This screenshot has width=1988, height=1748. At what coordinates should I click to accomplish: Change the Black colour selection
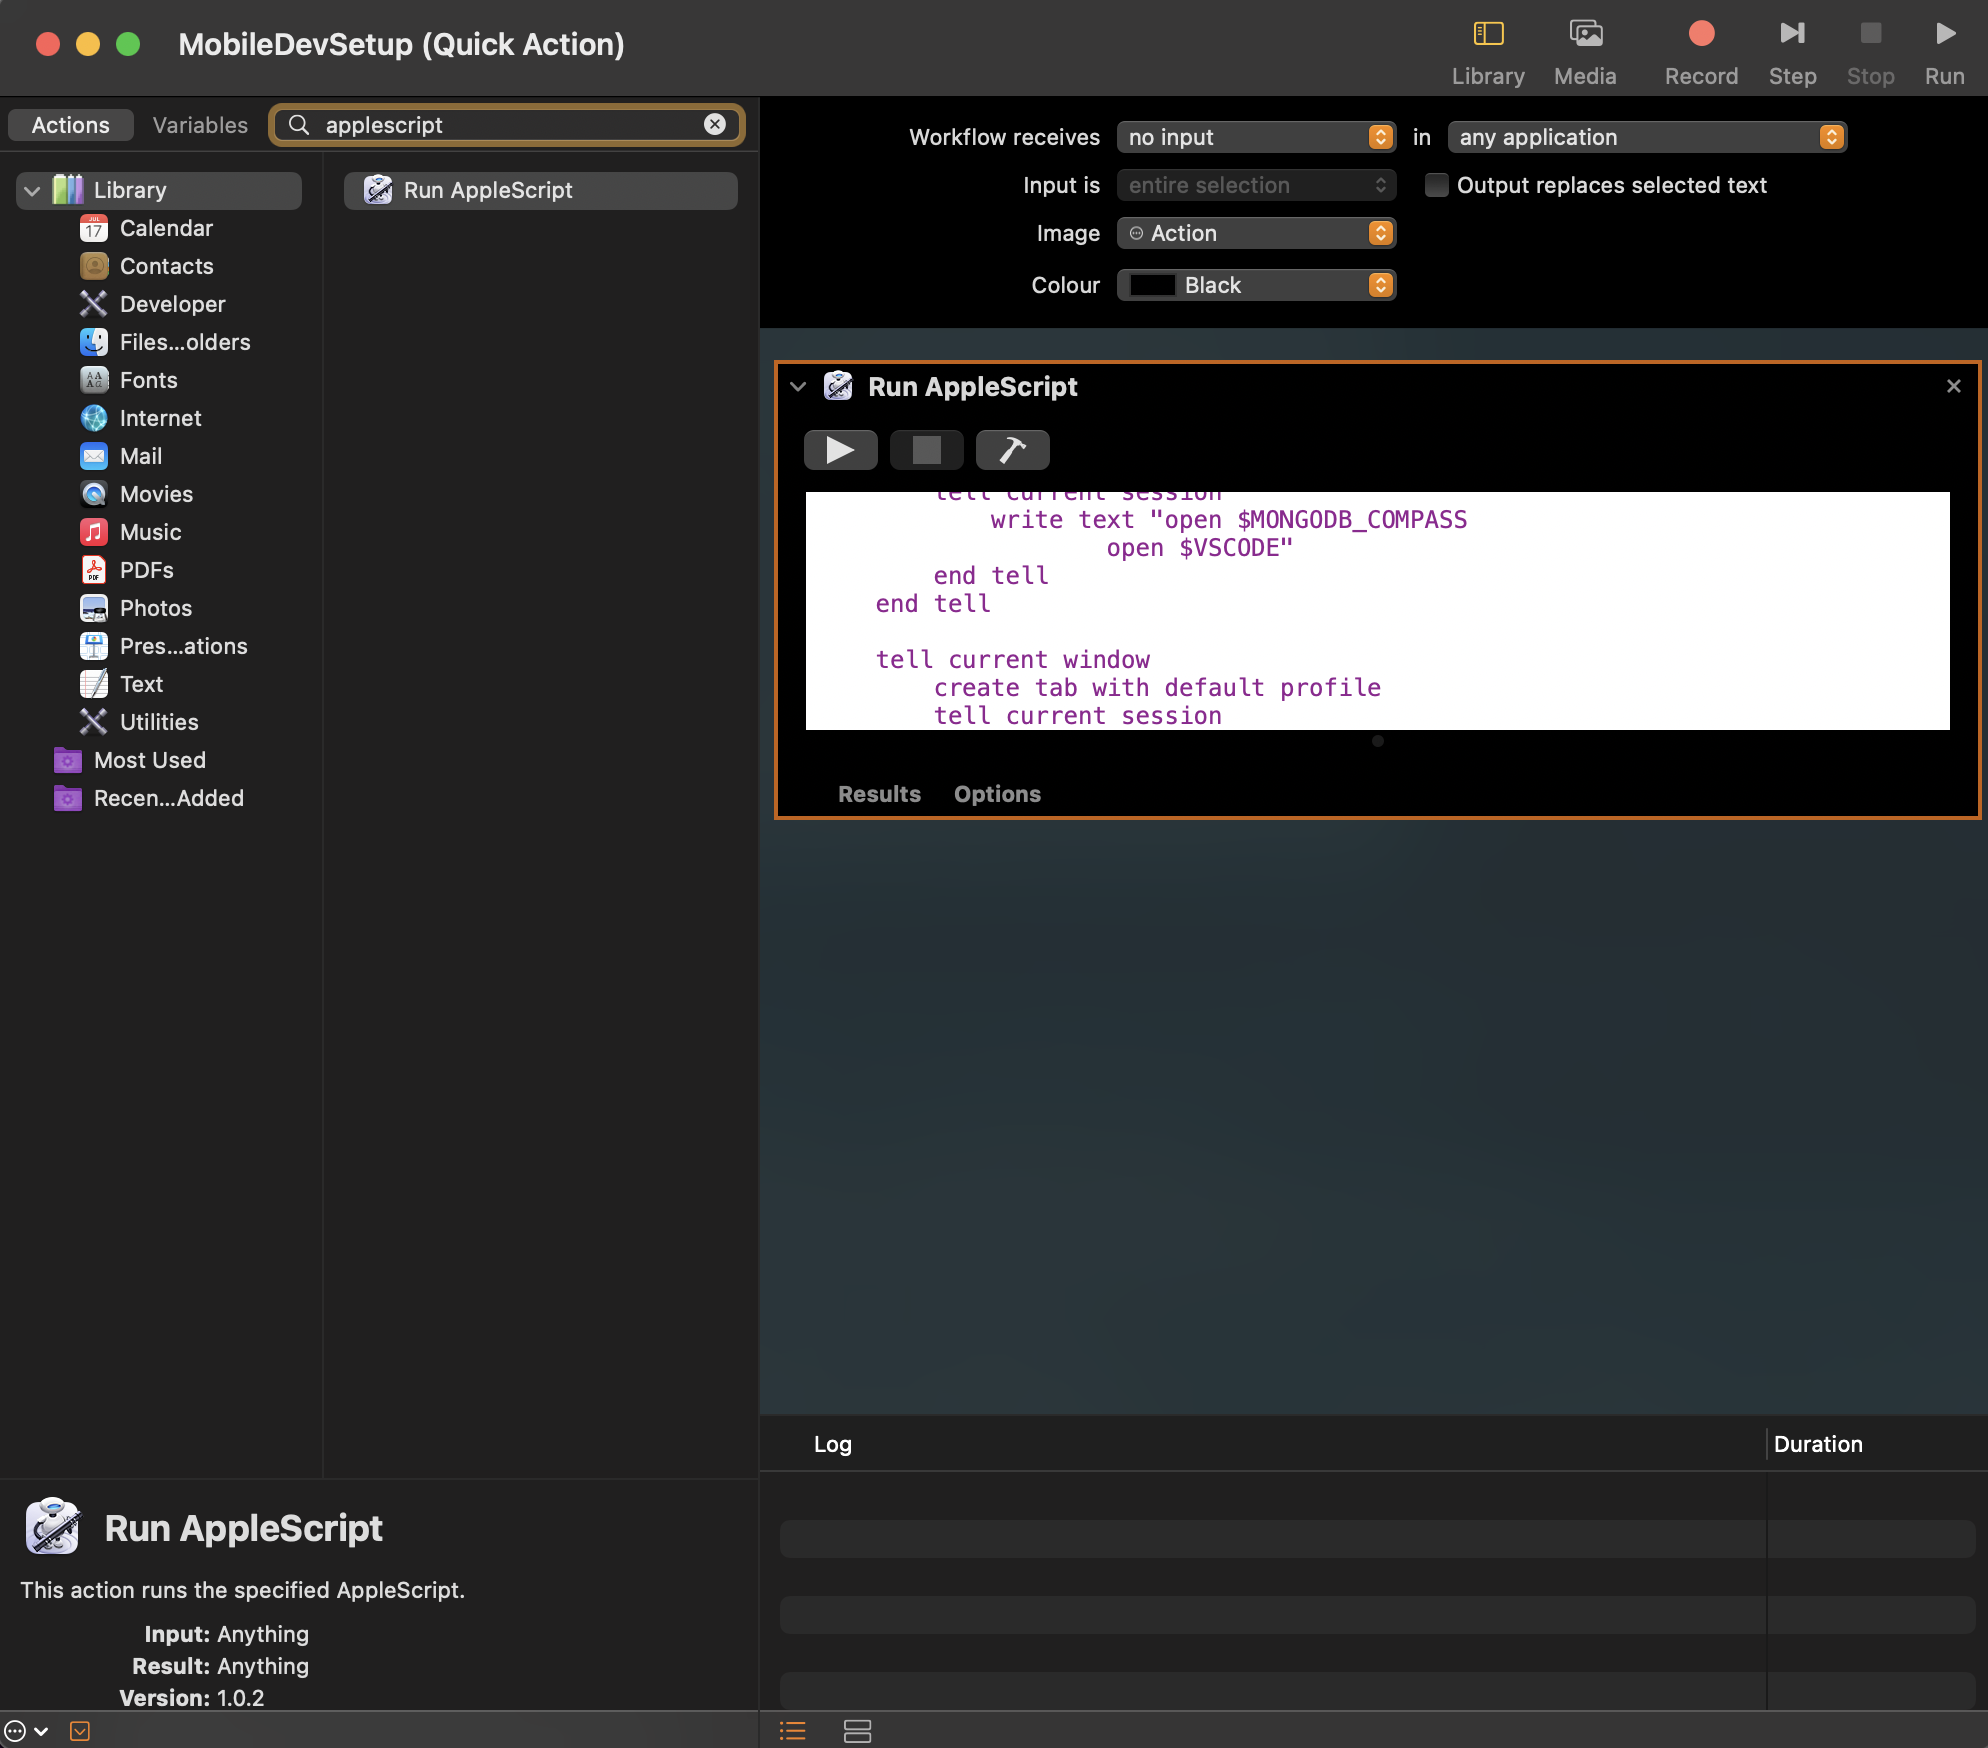click(x=1256, y=285)
